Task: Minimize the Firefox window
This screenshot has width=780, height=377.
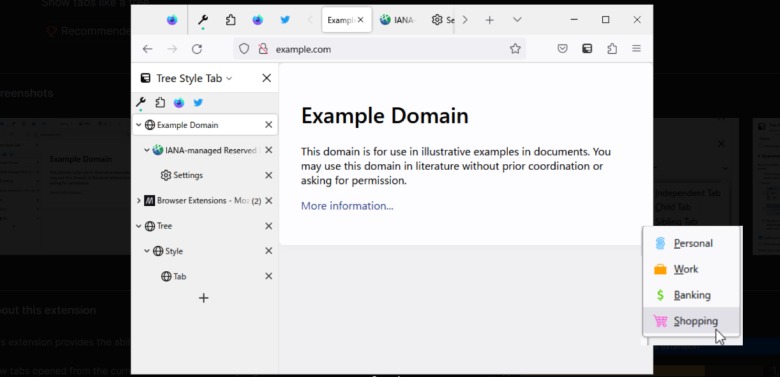Action: (574, 20)
